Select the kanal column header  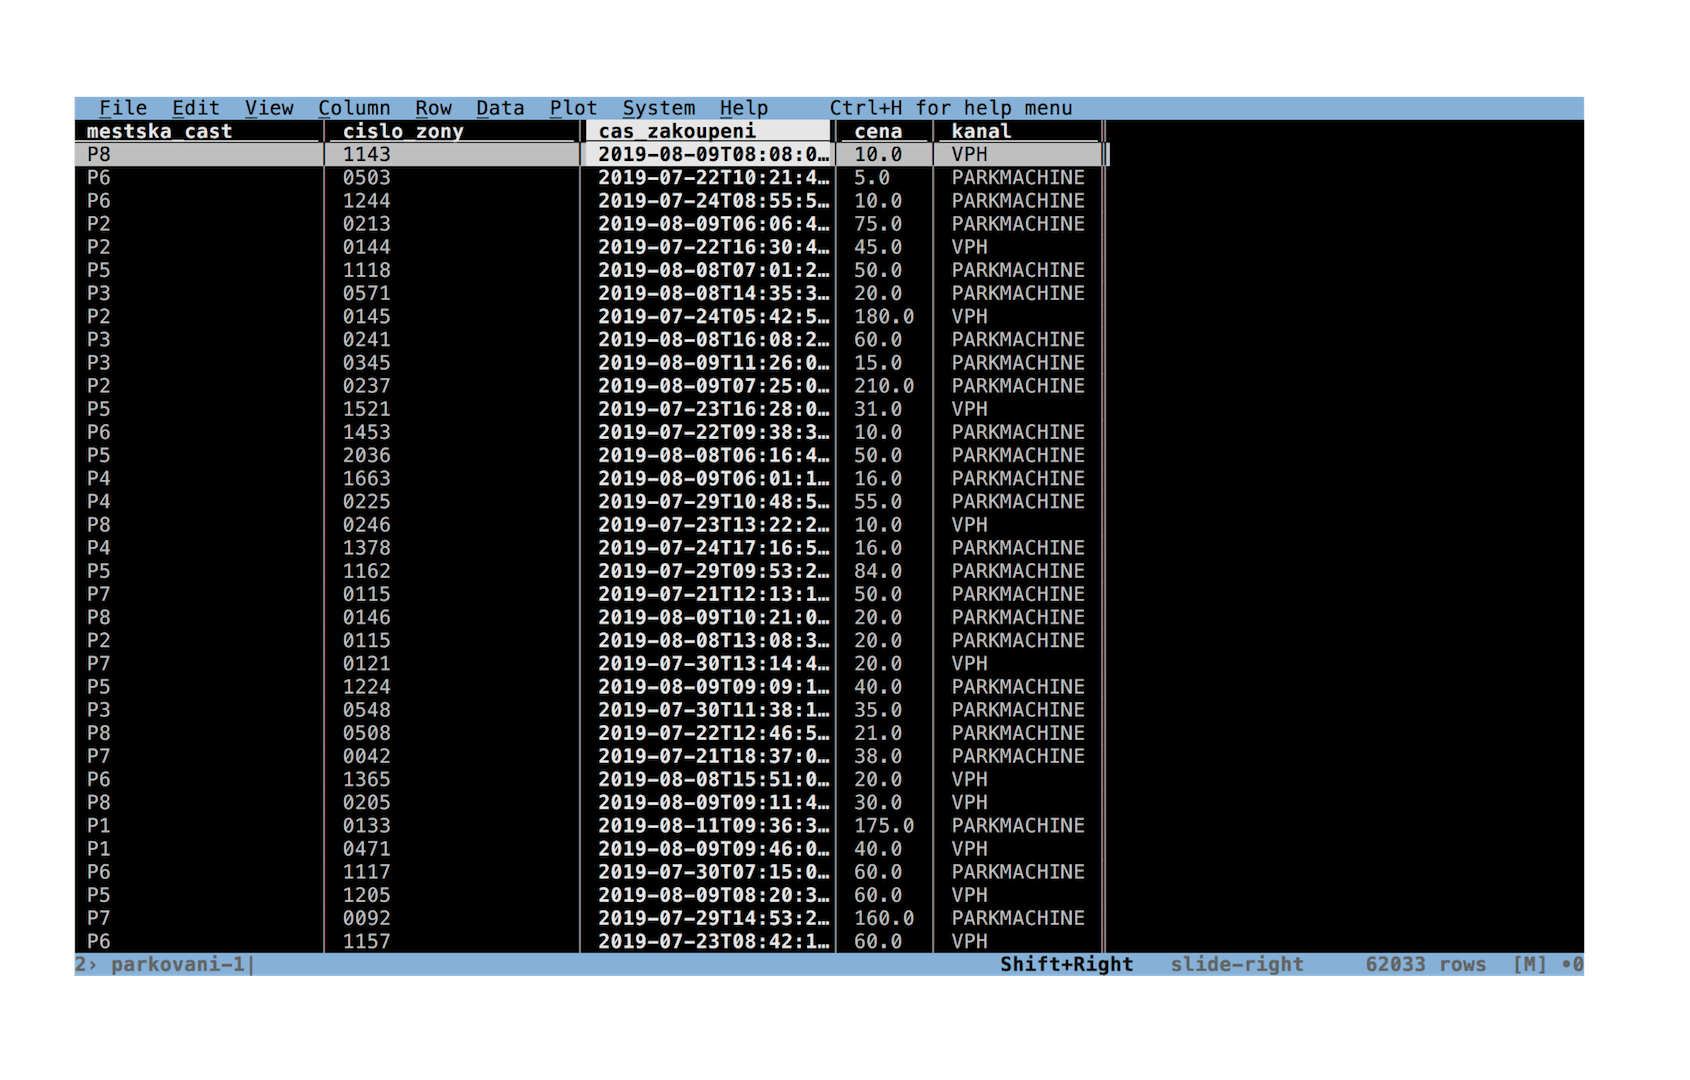click(x=1020, y=131)
